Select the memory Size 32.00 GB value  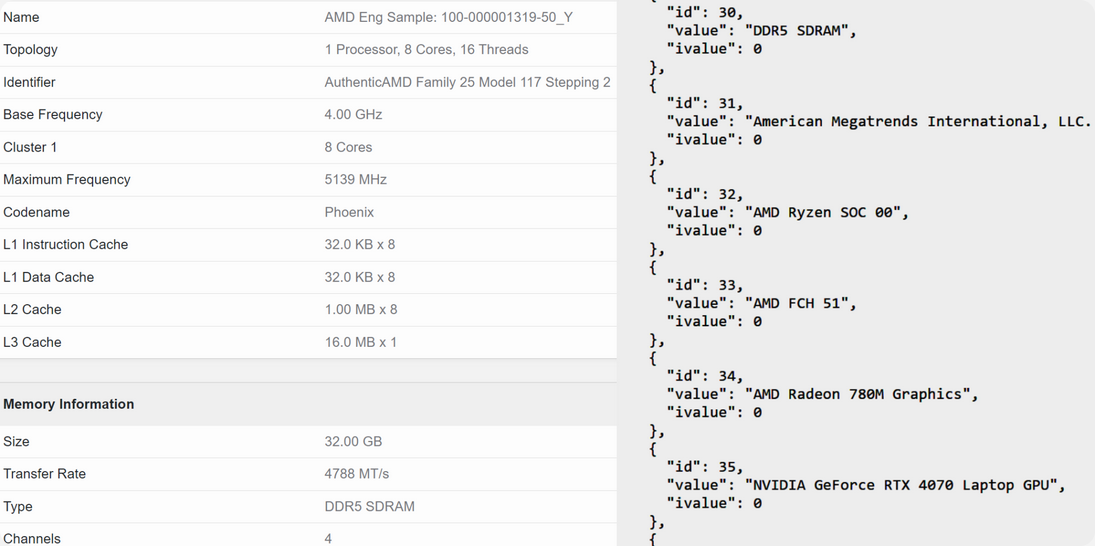tap(353, 441)
